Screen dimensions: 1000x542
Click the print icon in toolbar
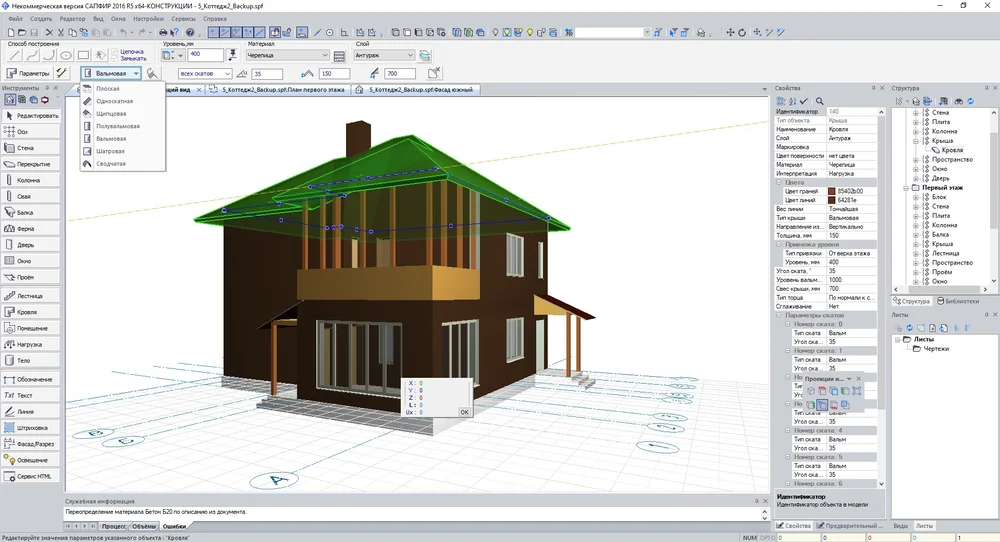(163, 33)
